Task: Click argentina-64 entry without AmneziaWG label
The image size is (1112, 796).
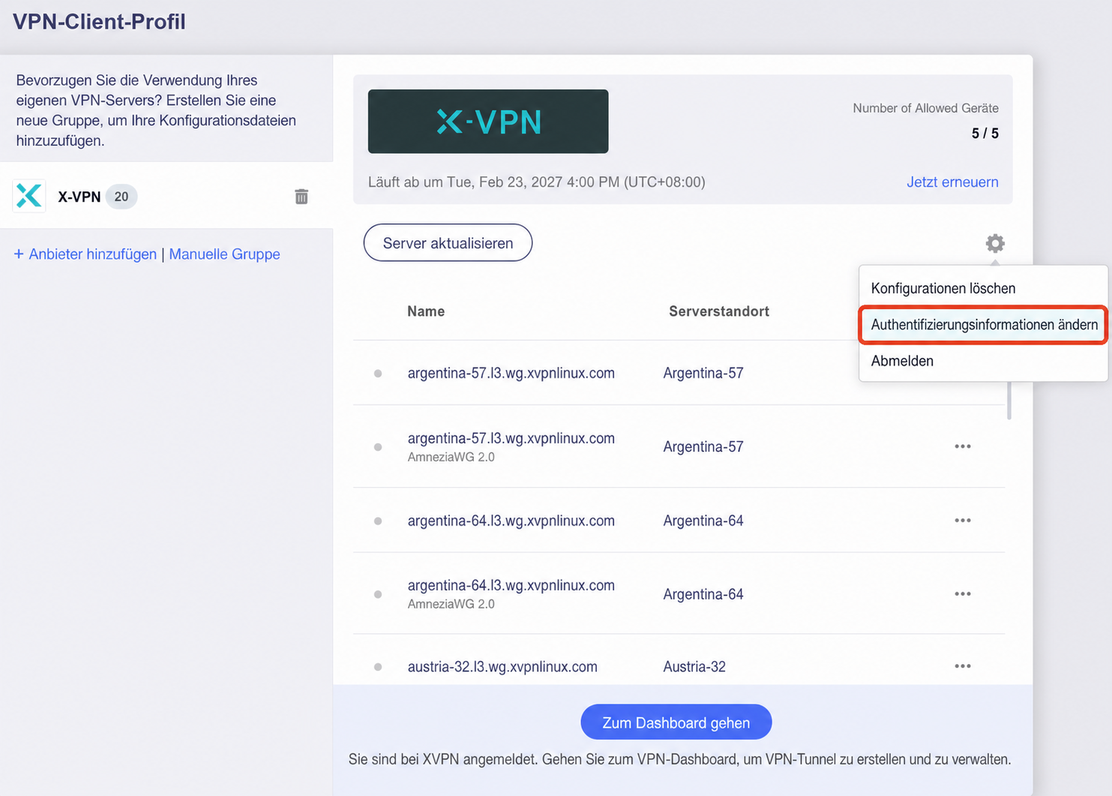Action: [511, 521]
